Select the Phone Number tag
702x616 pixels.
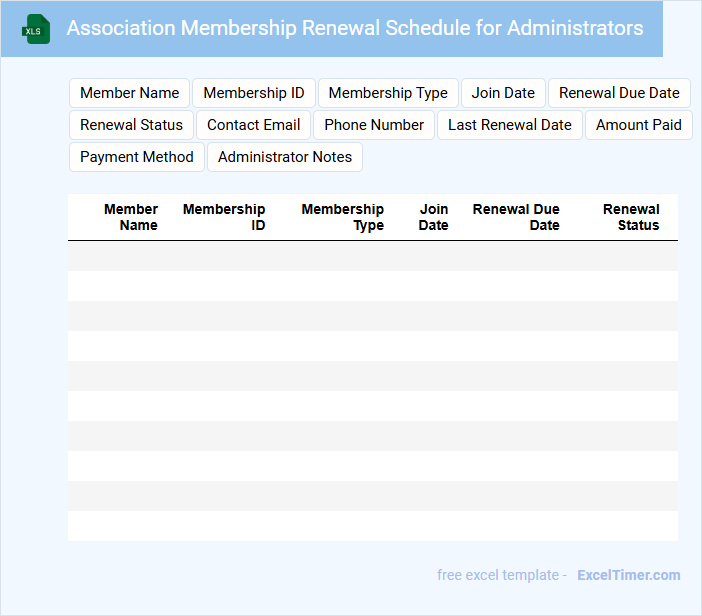(x=374, y=125)
